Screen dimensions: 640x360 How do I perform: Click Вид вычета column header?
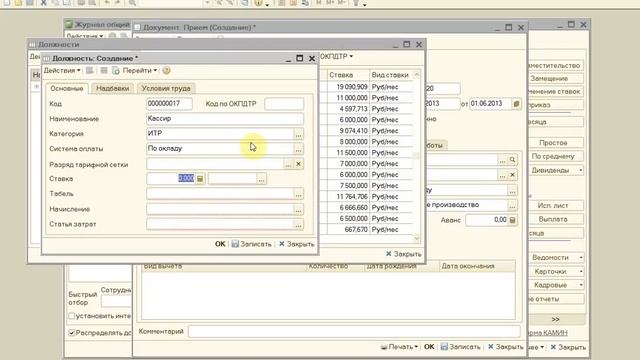coord(224,266)
